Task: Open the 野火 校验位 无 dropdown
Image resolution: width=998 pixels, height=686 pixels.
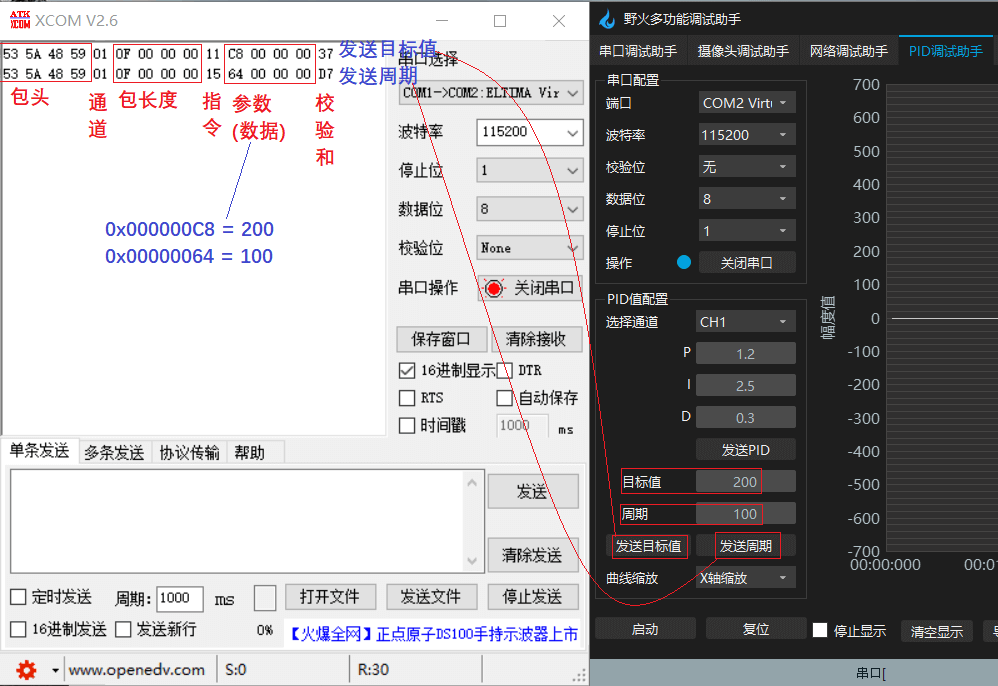Action: pos(747,167)
